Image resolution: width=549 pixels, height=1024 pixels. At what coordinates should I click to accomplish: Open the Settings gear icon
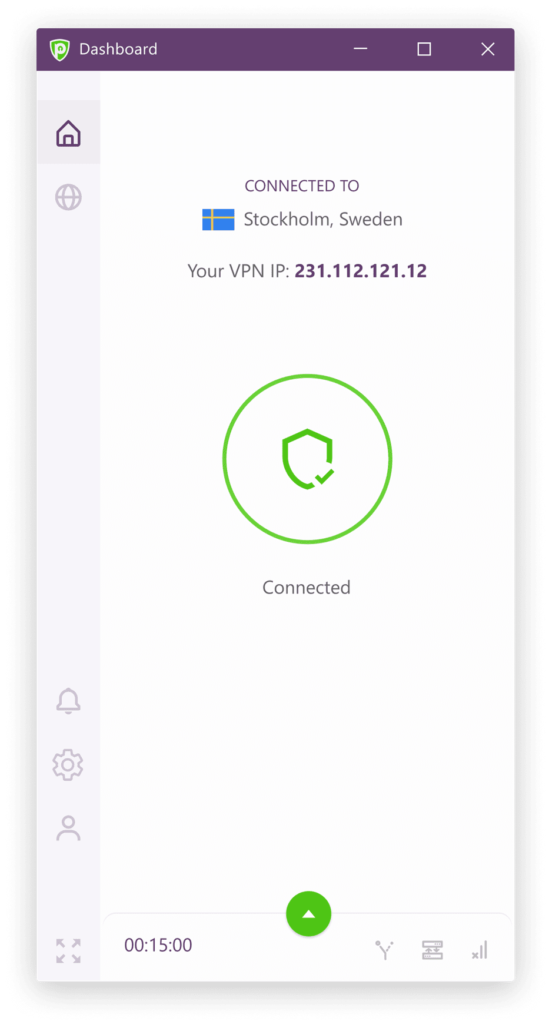click(x=68, y=764)
